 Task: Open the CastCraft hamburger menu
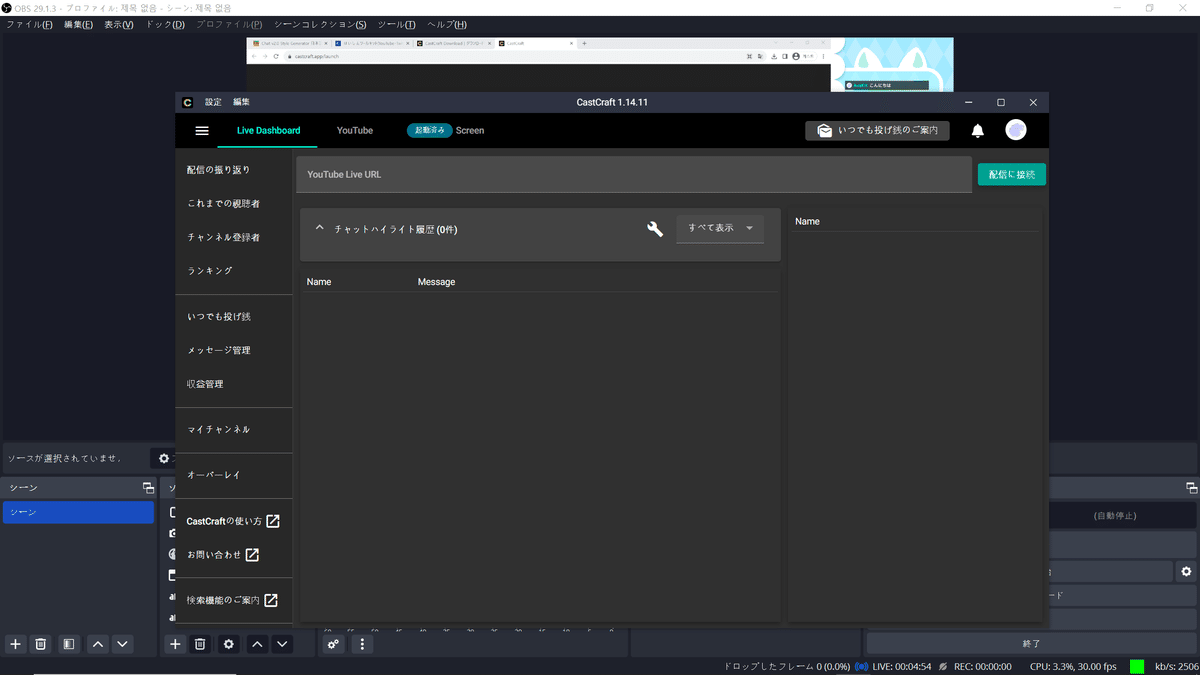pos(202,131)
